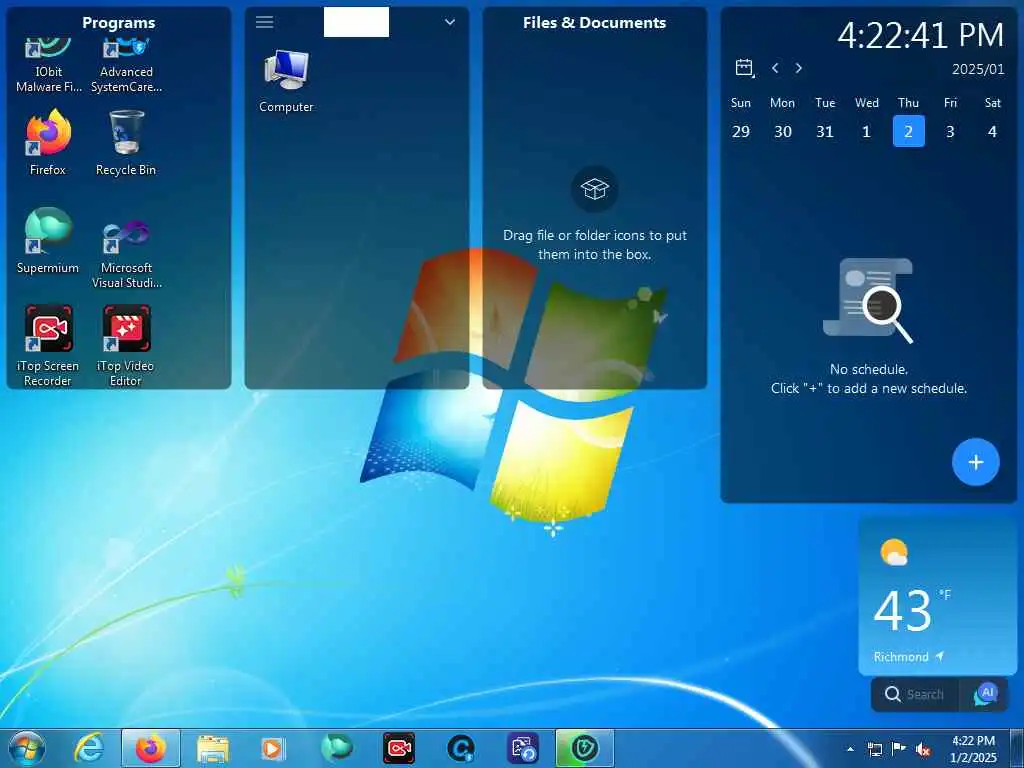
Task: Select Sunday 29 in calendar
Action: click(741, 131)
